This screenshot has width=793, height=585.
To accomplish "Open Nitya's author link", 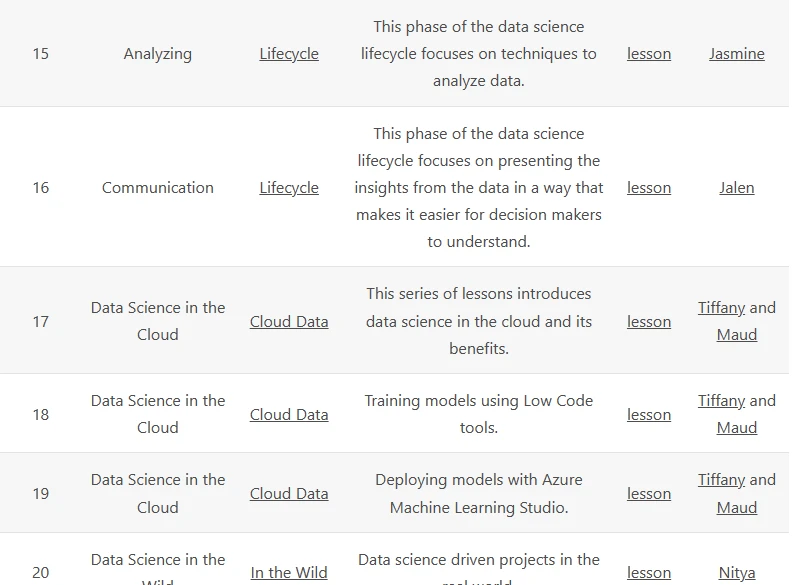I will 737,573.
